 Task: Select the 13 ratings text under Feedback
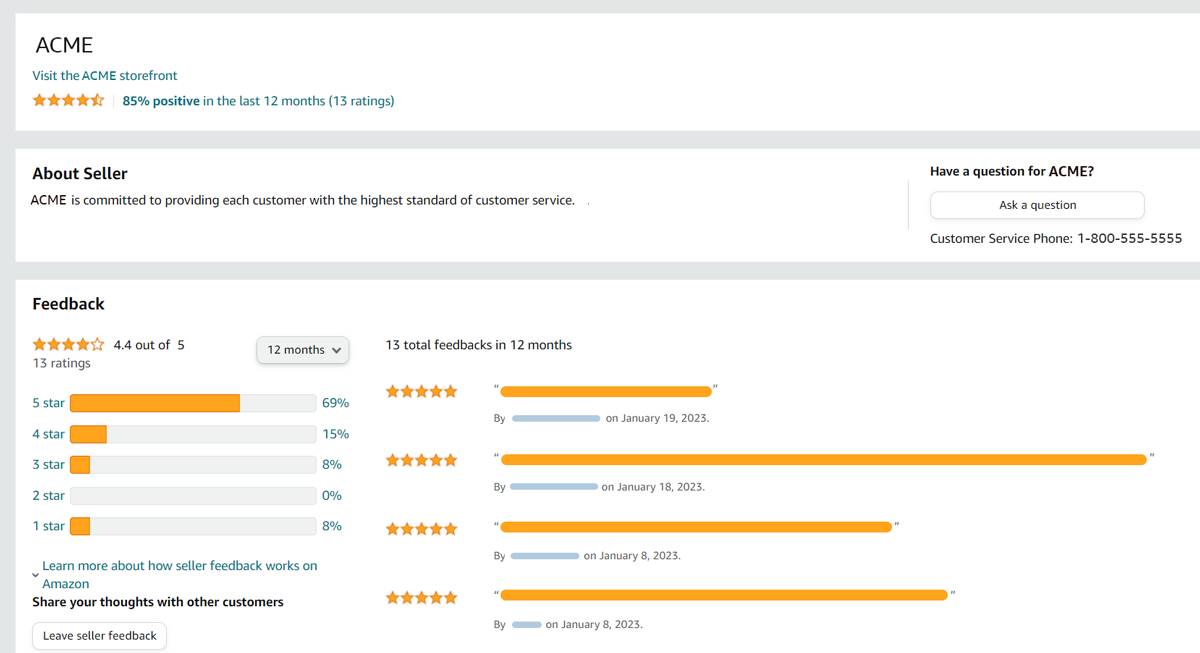click(62, 363)
